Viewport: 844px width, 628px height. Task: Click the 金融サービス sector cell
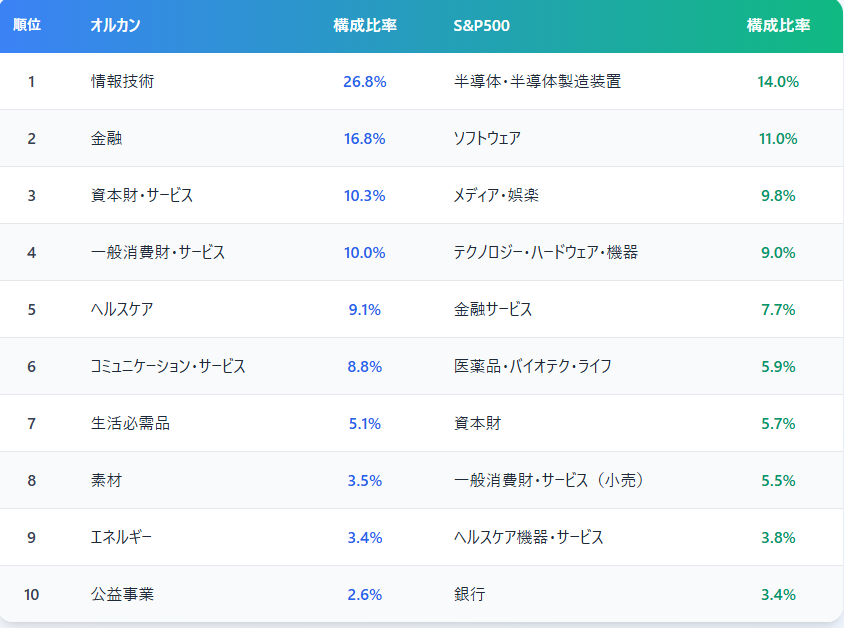(x=493, y=310)
